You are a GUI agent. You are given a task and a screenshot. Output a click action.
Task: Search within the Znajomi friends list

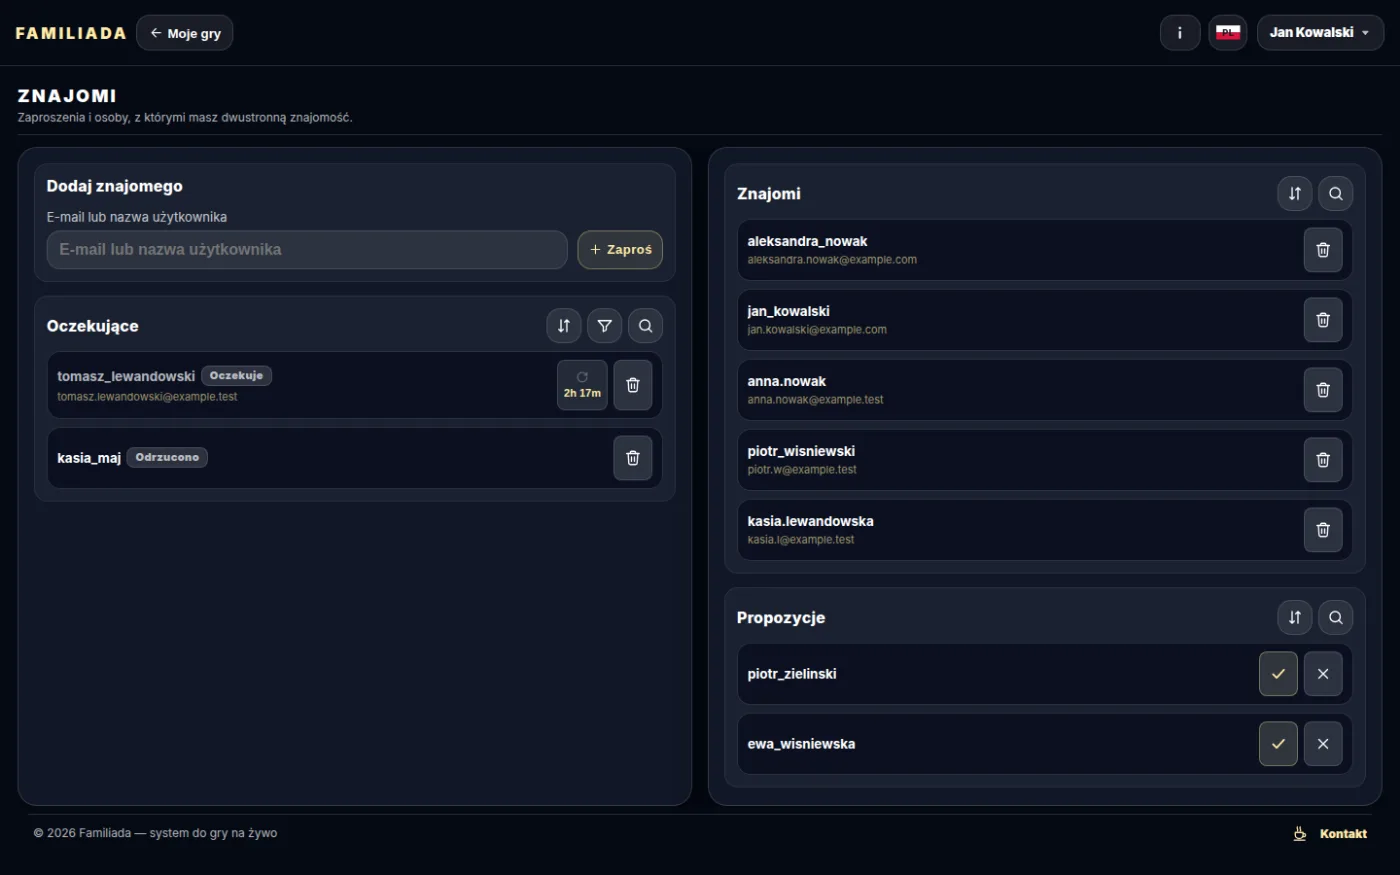(1336, 194)
